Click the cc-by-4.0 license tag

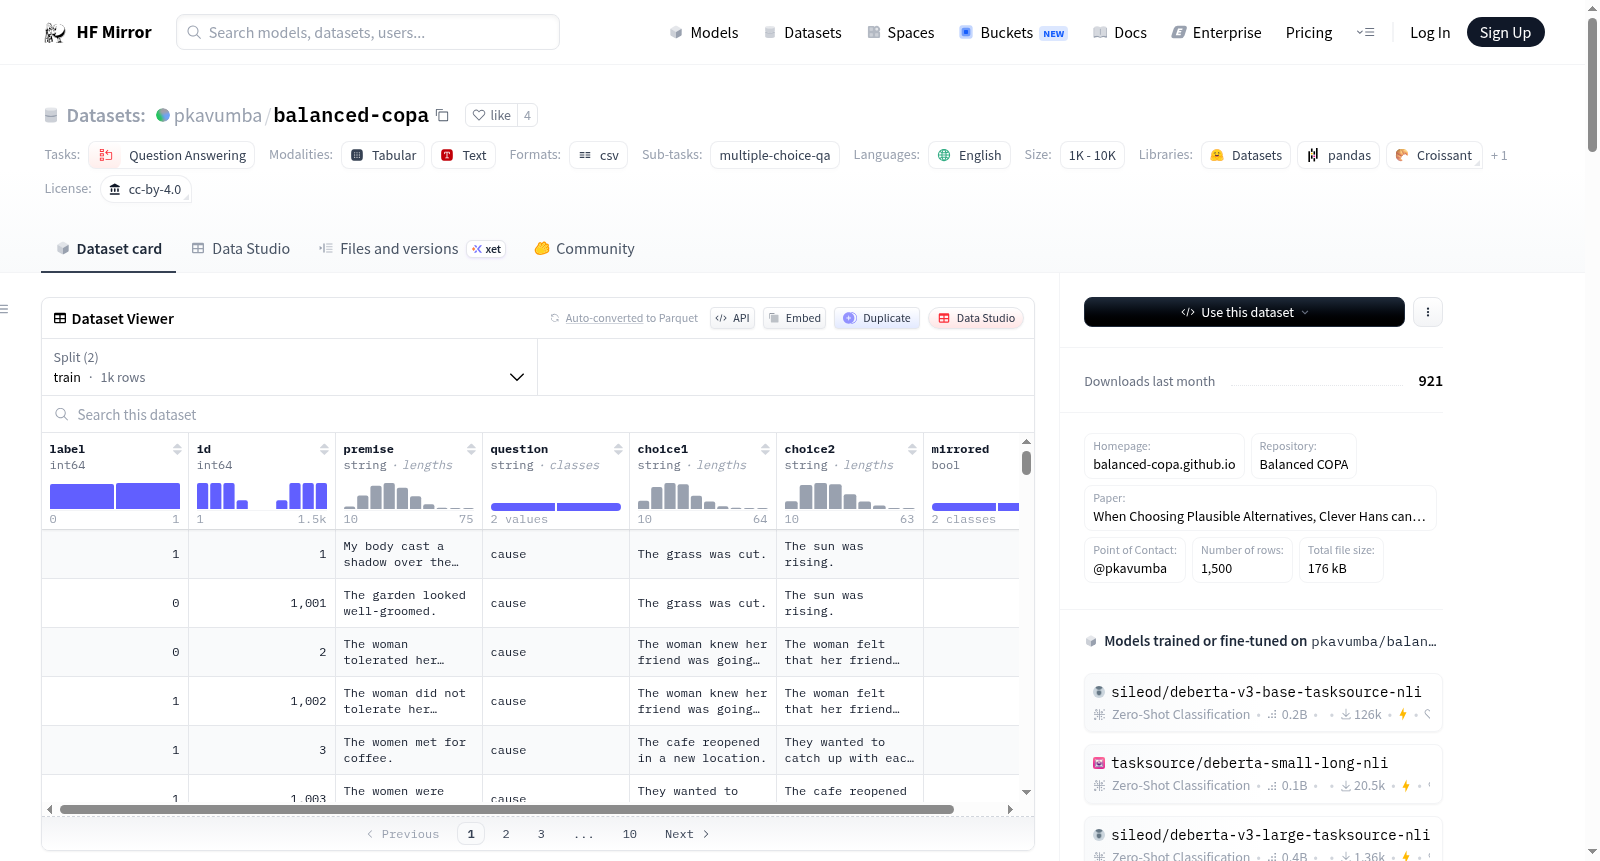tap(146, 189)
